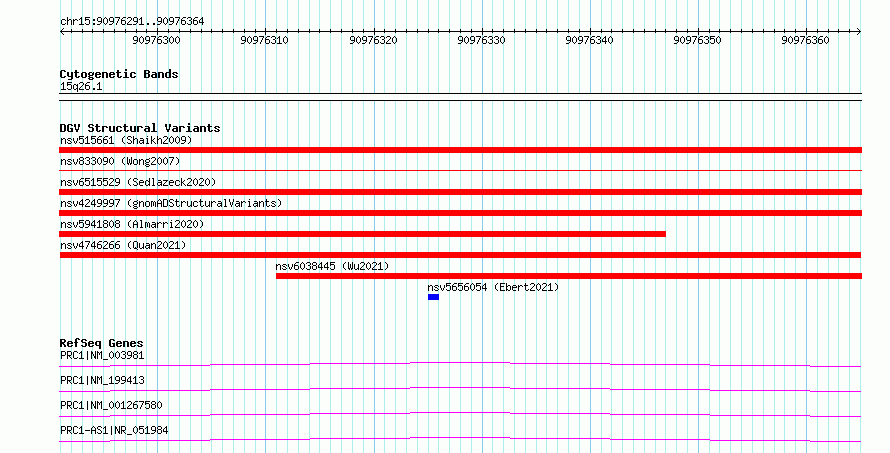Click the magenta line for PRC1|NM_001267580
The height and width of the screenshot is (453, 890).
460,414
